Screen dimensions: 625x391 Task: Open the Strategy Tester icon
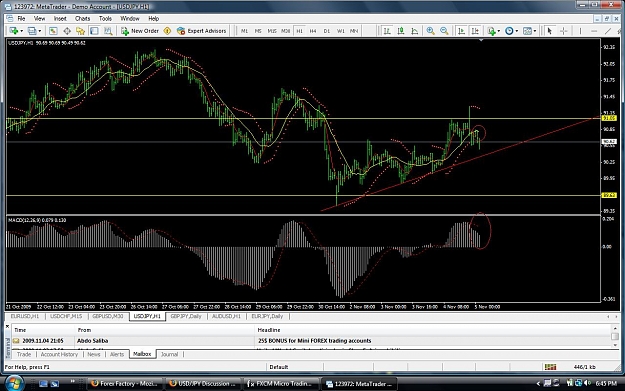click(x=108, y=31)
